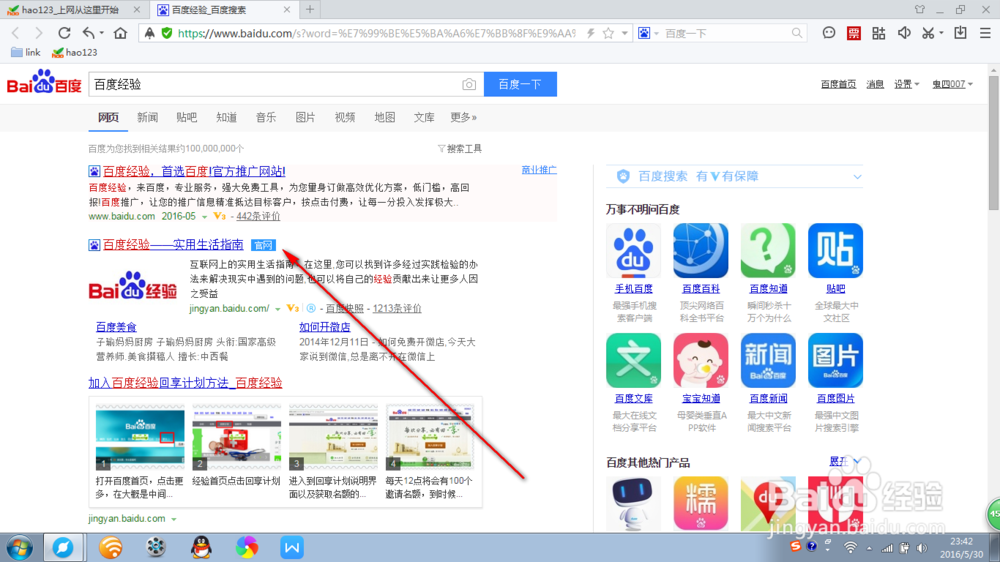Switch to the 地图 search tab

pos(385,117)
